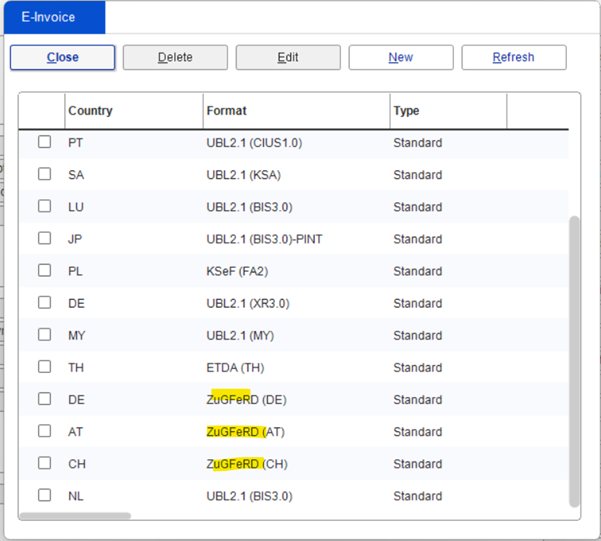Select the ETDA (TH) format cell
Viewport: 601px width, 541px height.
pyautogui.click(x=235, y=367)
